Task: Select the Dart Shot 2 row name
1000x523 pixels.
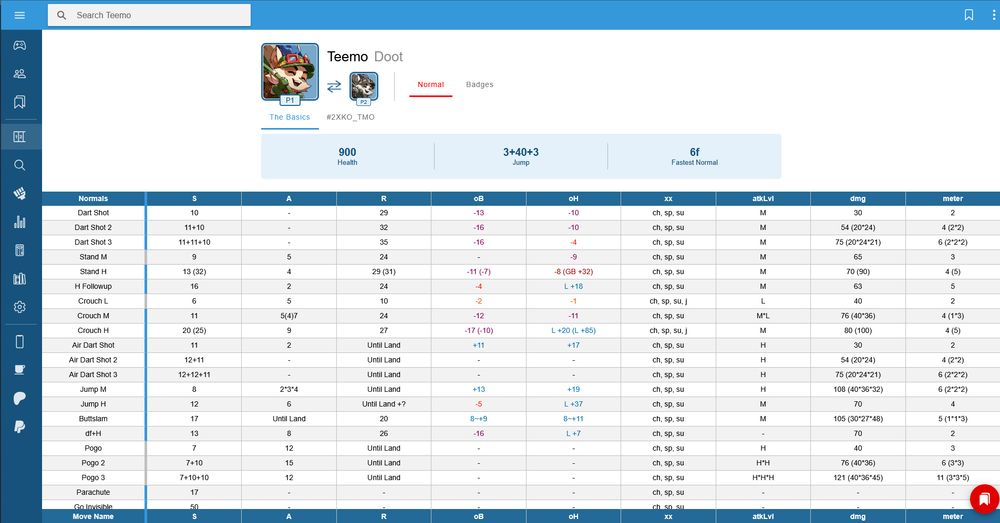Action: (93, 228)
